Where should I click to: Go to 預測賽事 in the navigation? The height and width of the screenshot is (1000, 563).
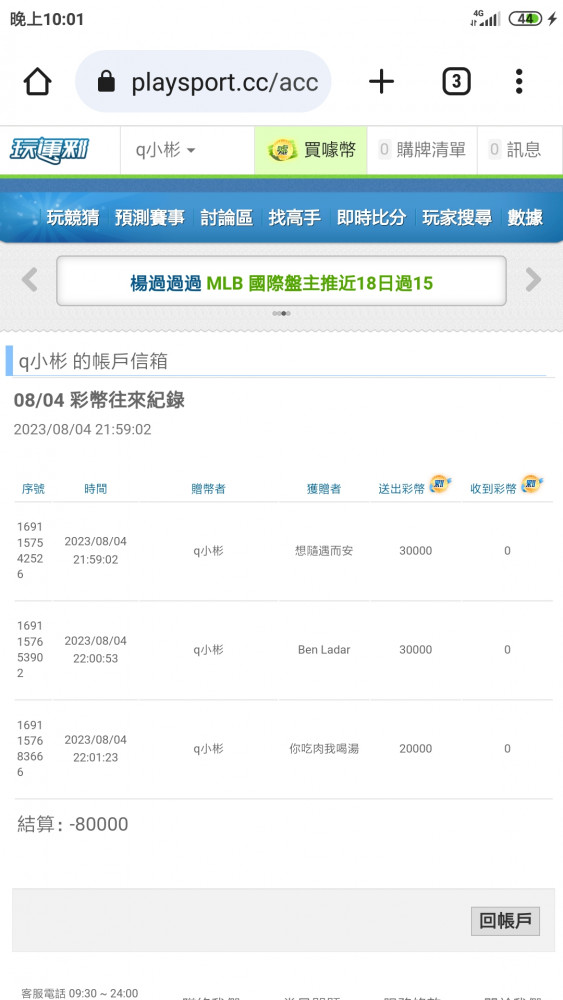tap(150, 217)
